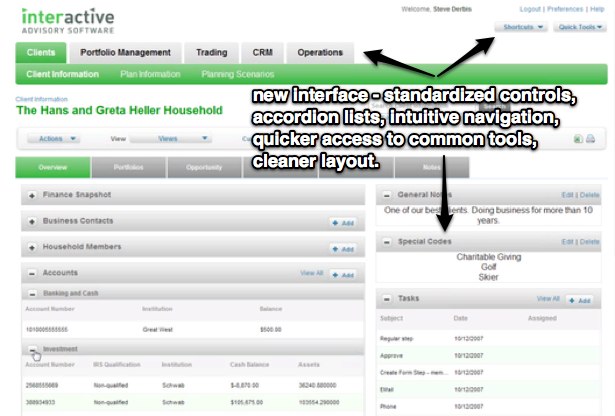
Task: Click the Approve task row
Action: click(x=488, y=356)
